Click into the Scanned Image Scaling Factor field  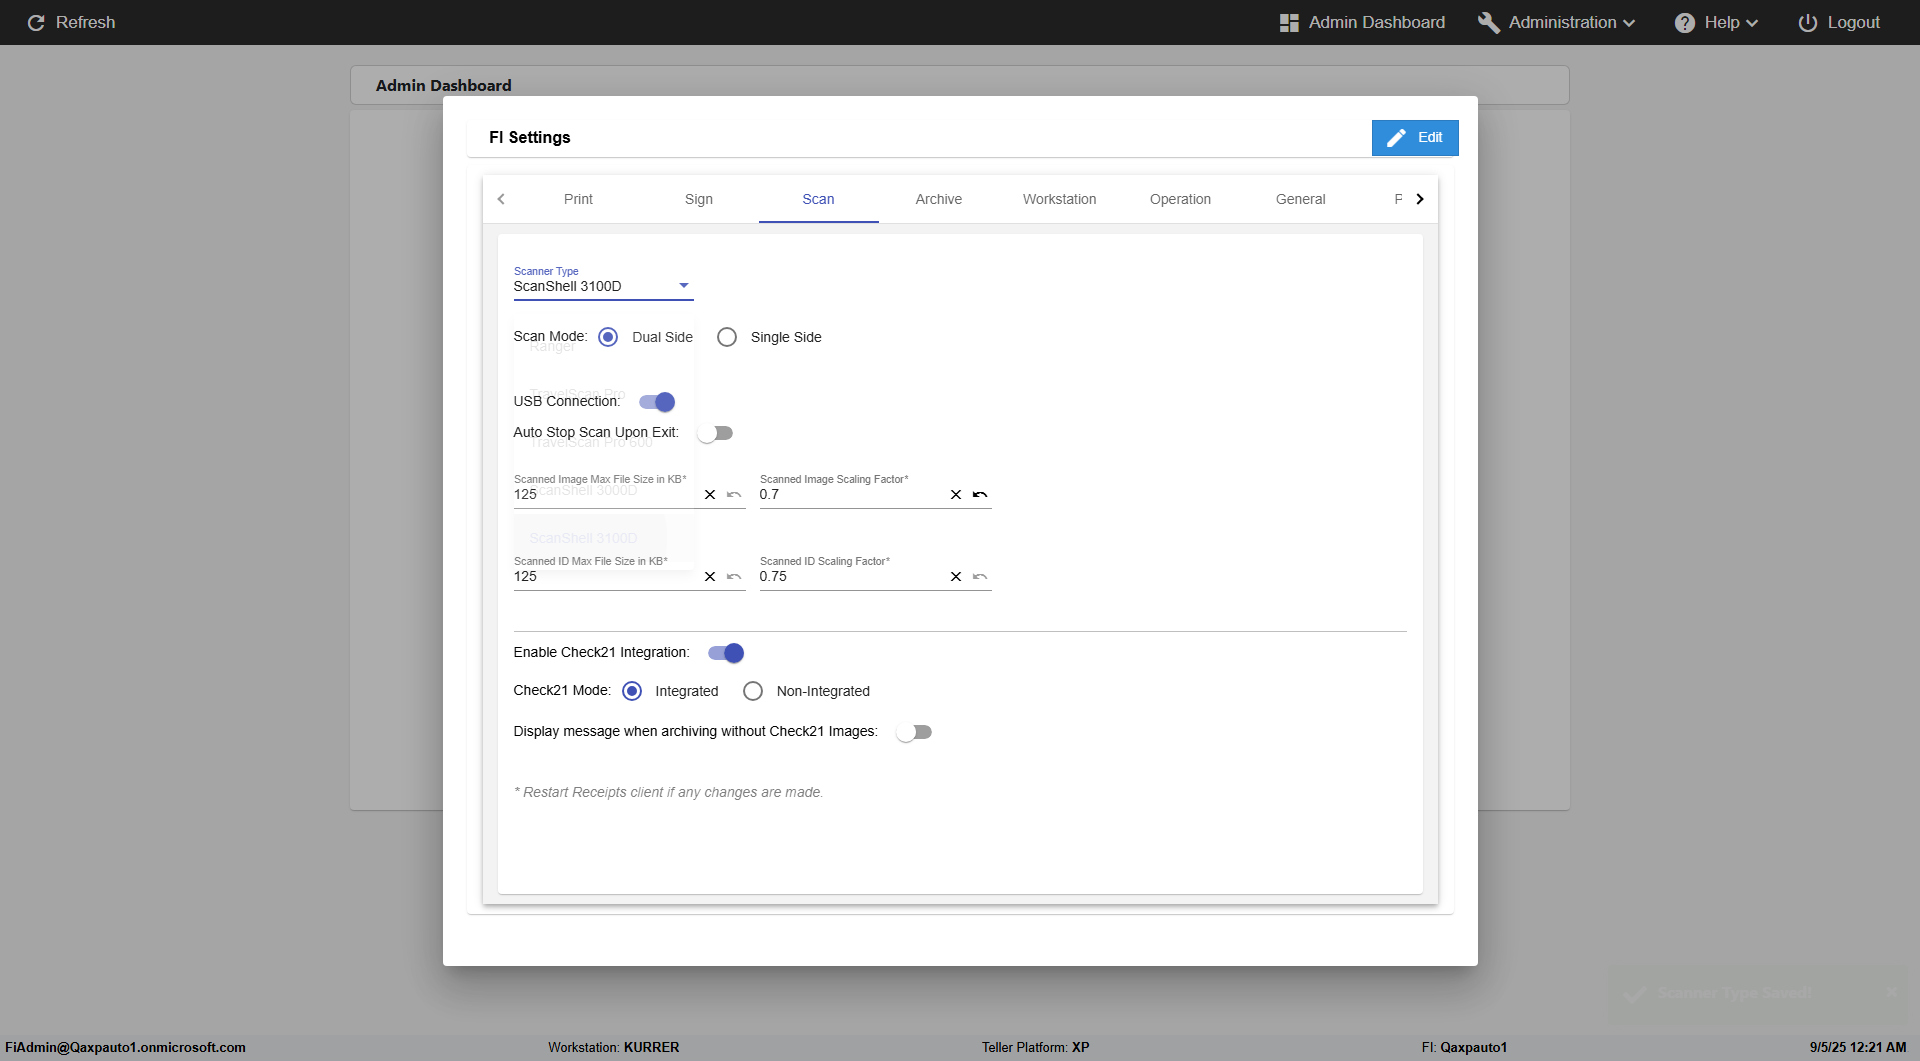850,495
